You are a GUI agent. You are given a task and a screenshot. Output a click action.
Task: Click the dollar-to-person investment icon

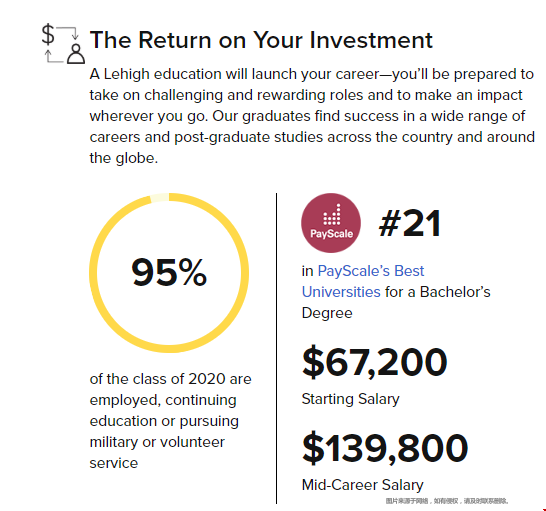(63, 44)
